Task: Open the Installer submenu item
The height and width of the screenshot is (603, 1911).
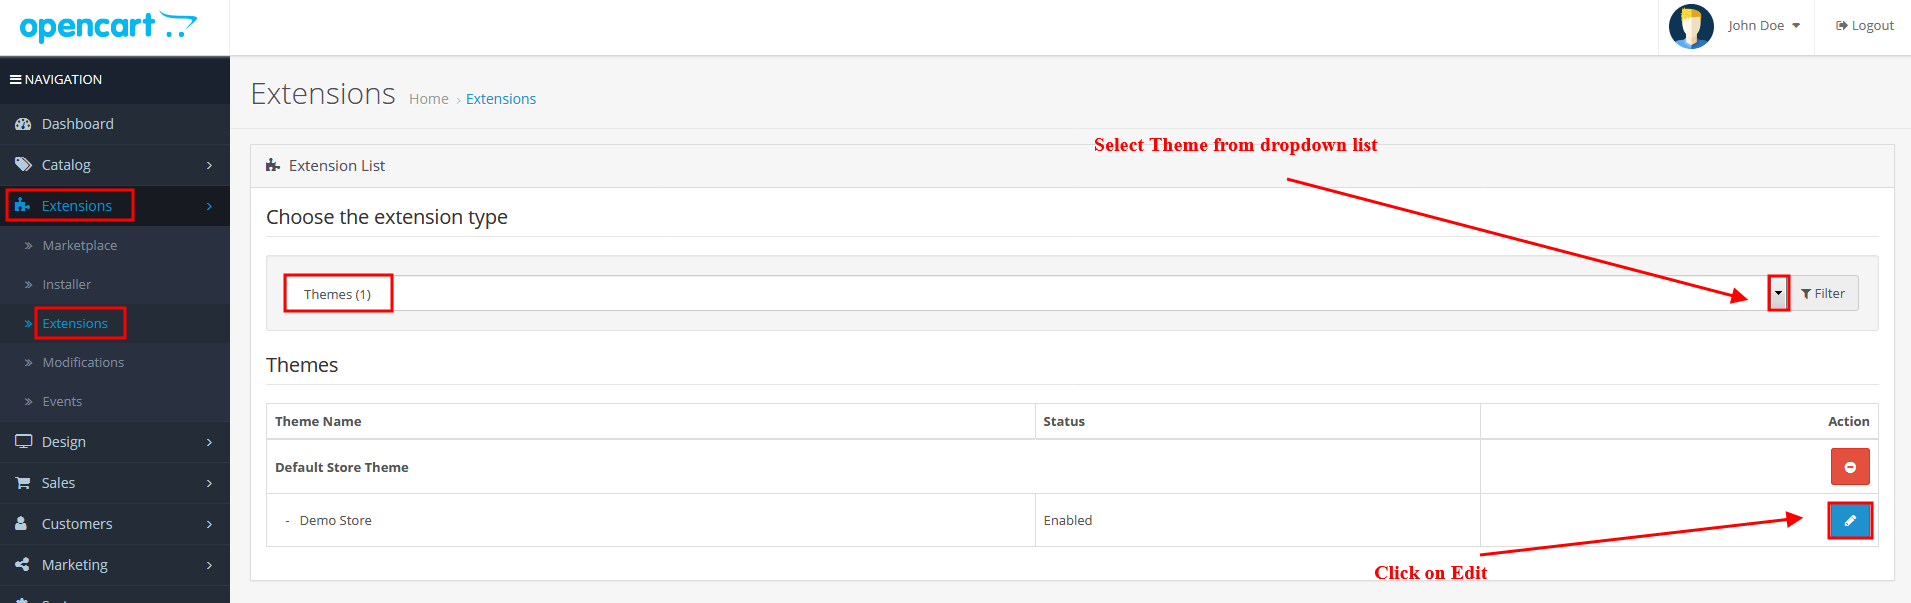Action: coord(67,284)
